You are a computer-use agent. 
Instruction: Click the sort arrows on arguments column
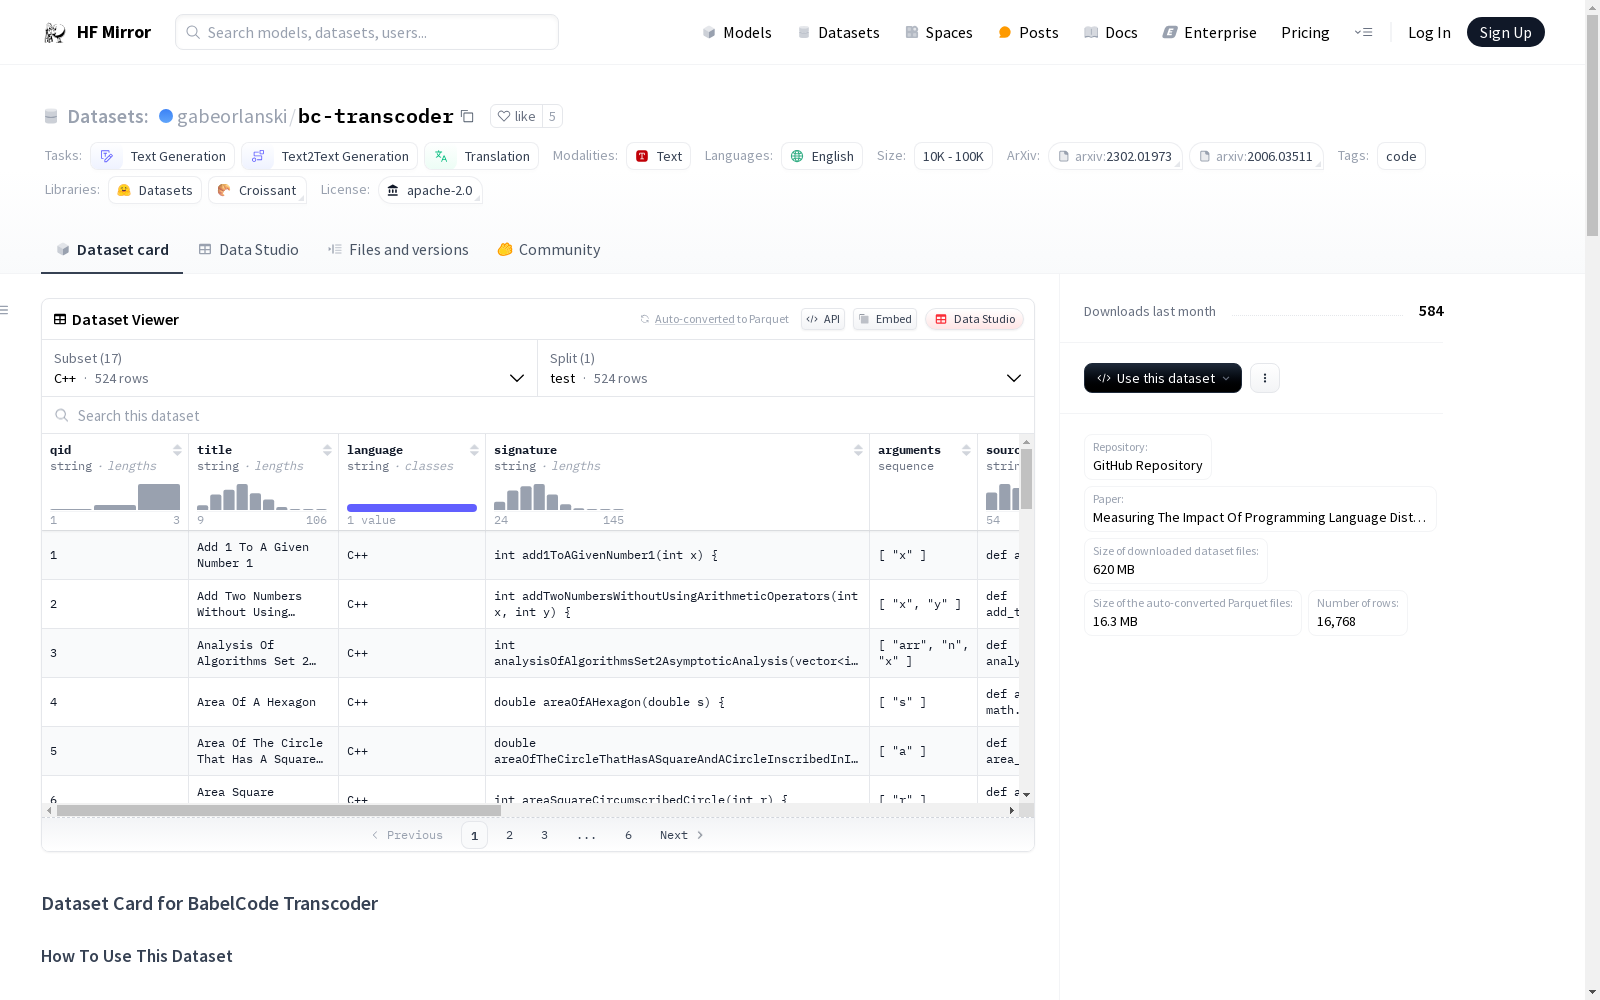point(966,450)
